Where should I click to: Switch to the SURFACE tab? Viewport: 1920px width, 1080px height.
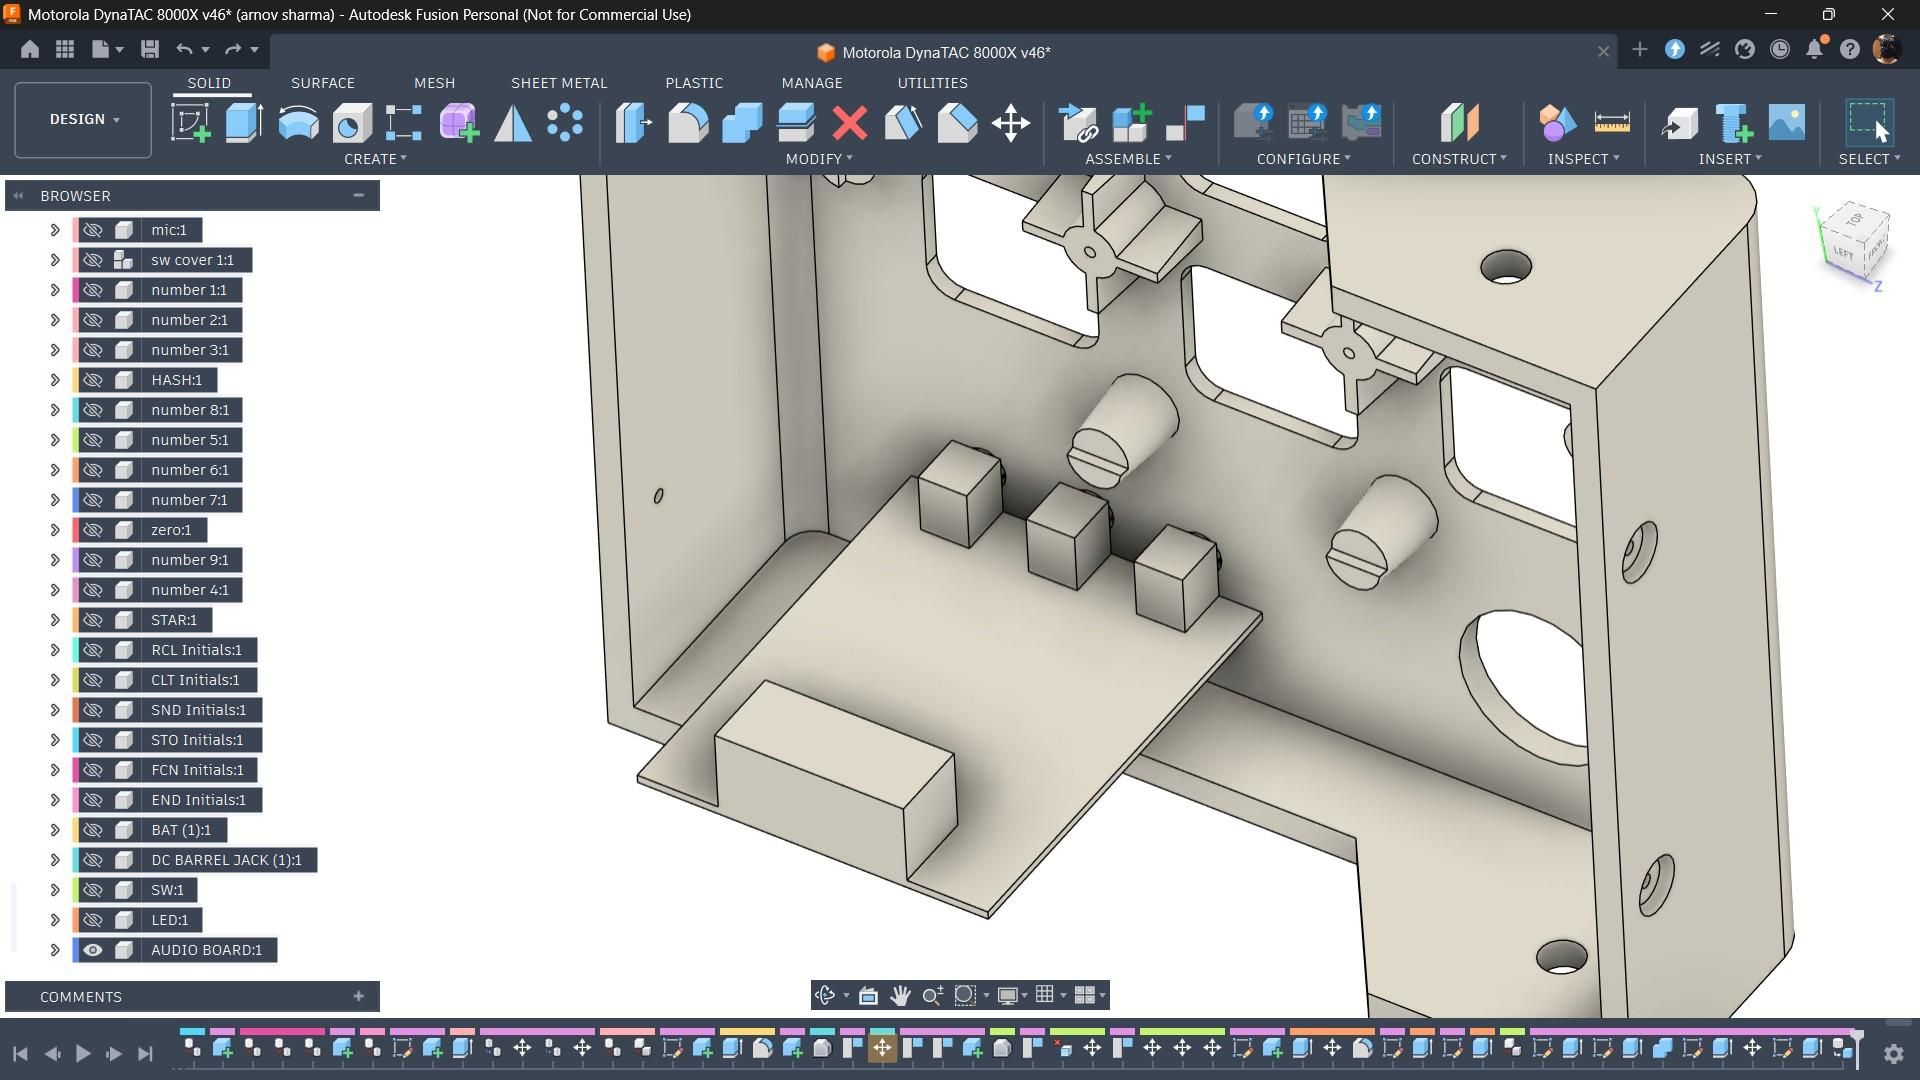click(322, 83)
